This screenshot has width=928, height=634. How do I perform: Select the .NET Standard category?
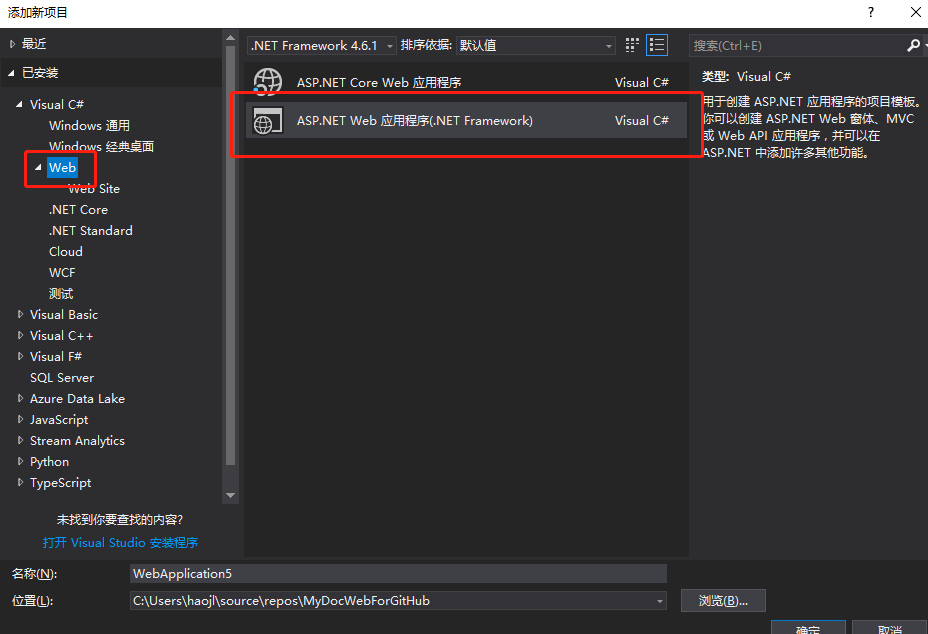pyautogui.click(x=91, y=230)
